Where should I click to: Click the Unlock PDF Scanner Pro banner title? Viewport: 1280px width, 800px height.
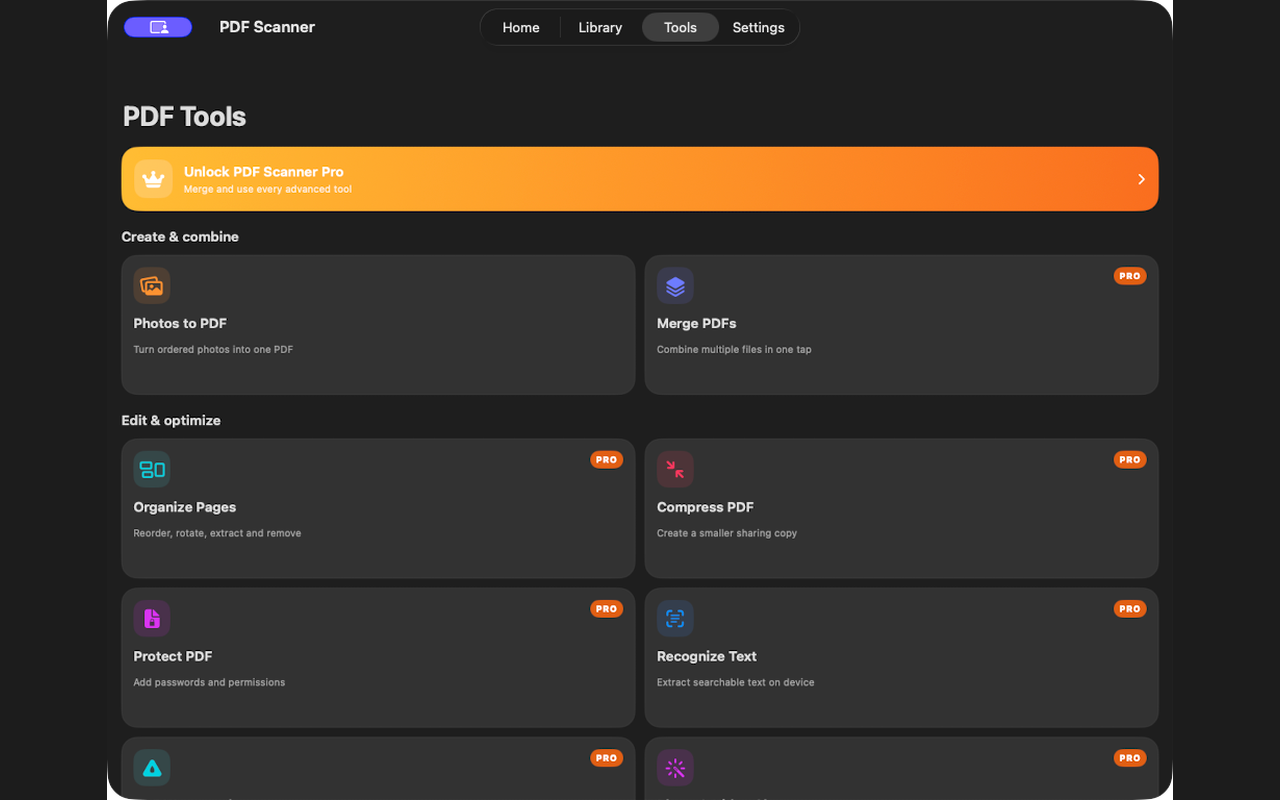264,172
